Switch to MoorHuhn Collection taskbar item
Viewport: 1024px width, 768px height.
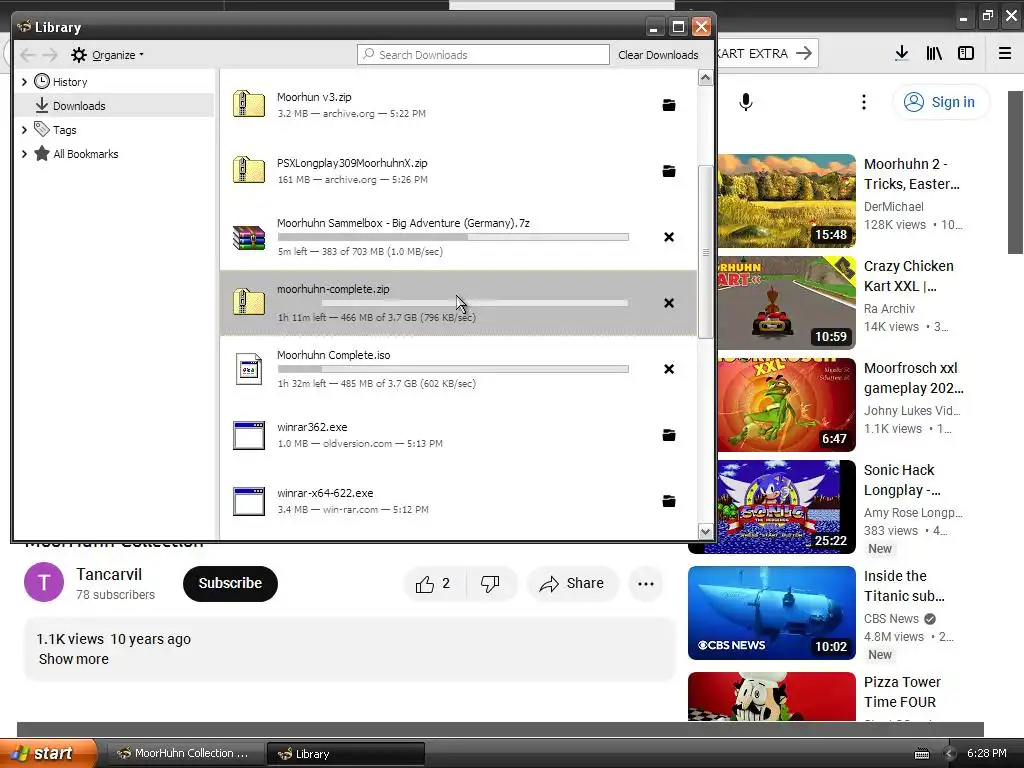[184, 753]
